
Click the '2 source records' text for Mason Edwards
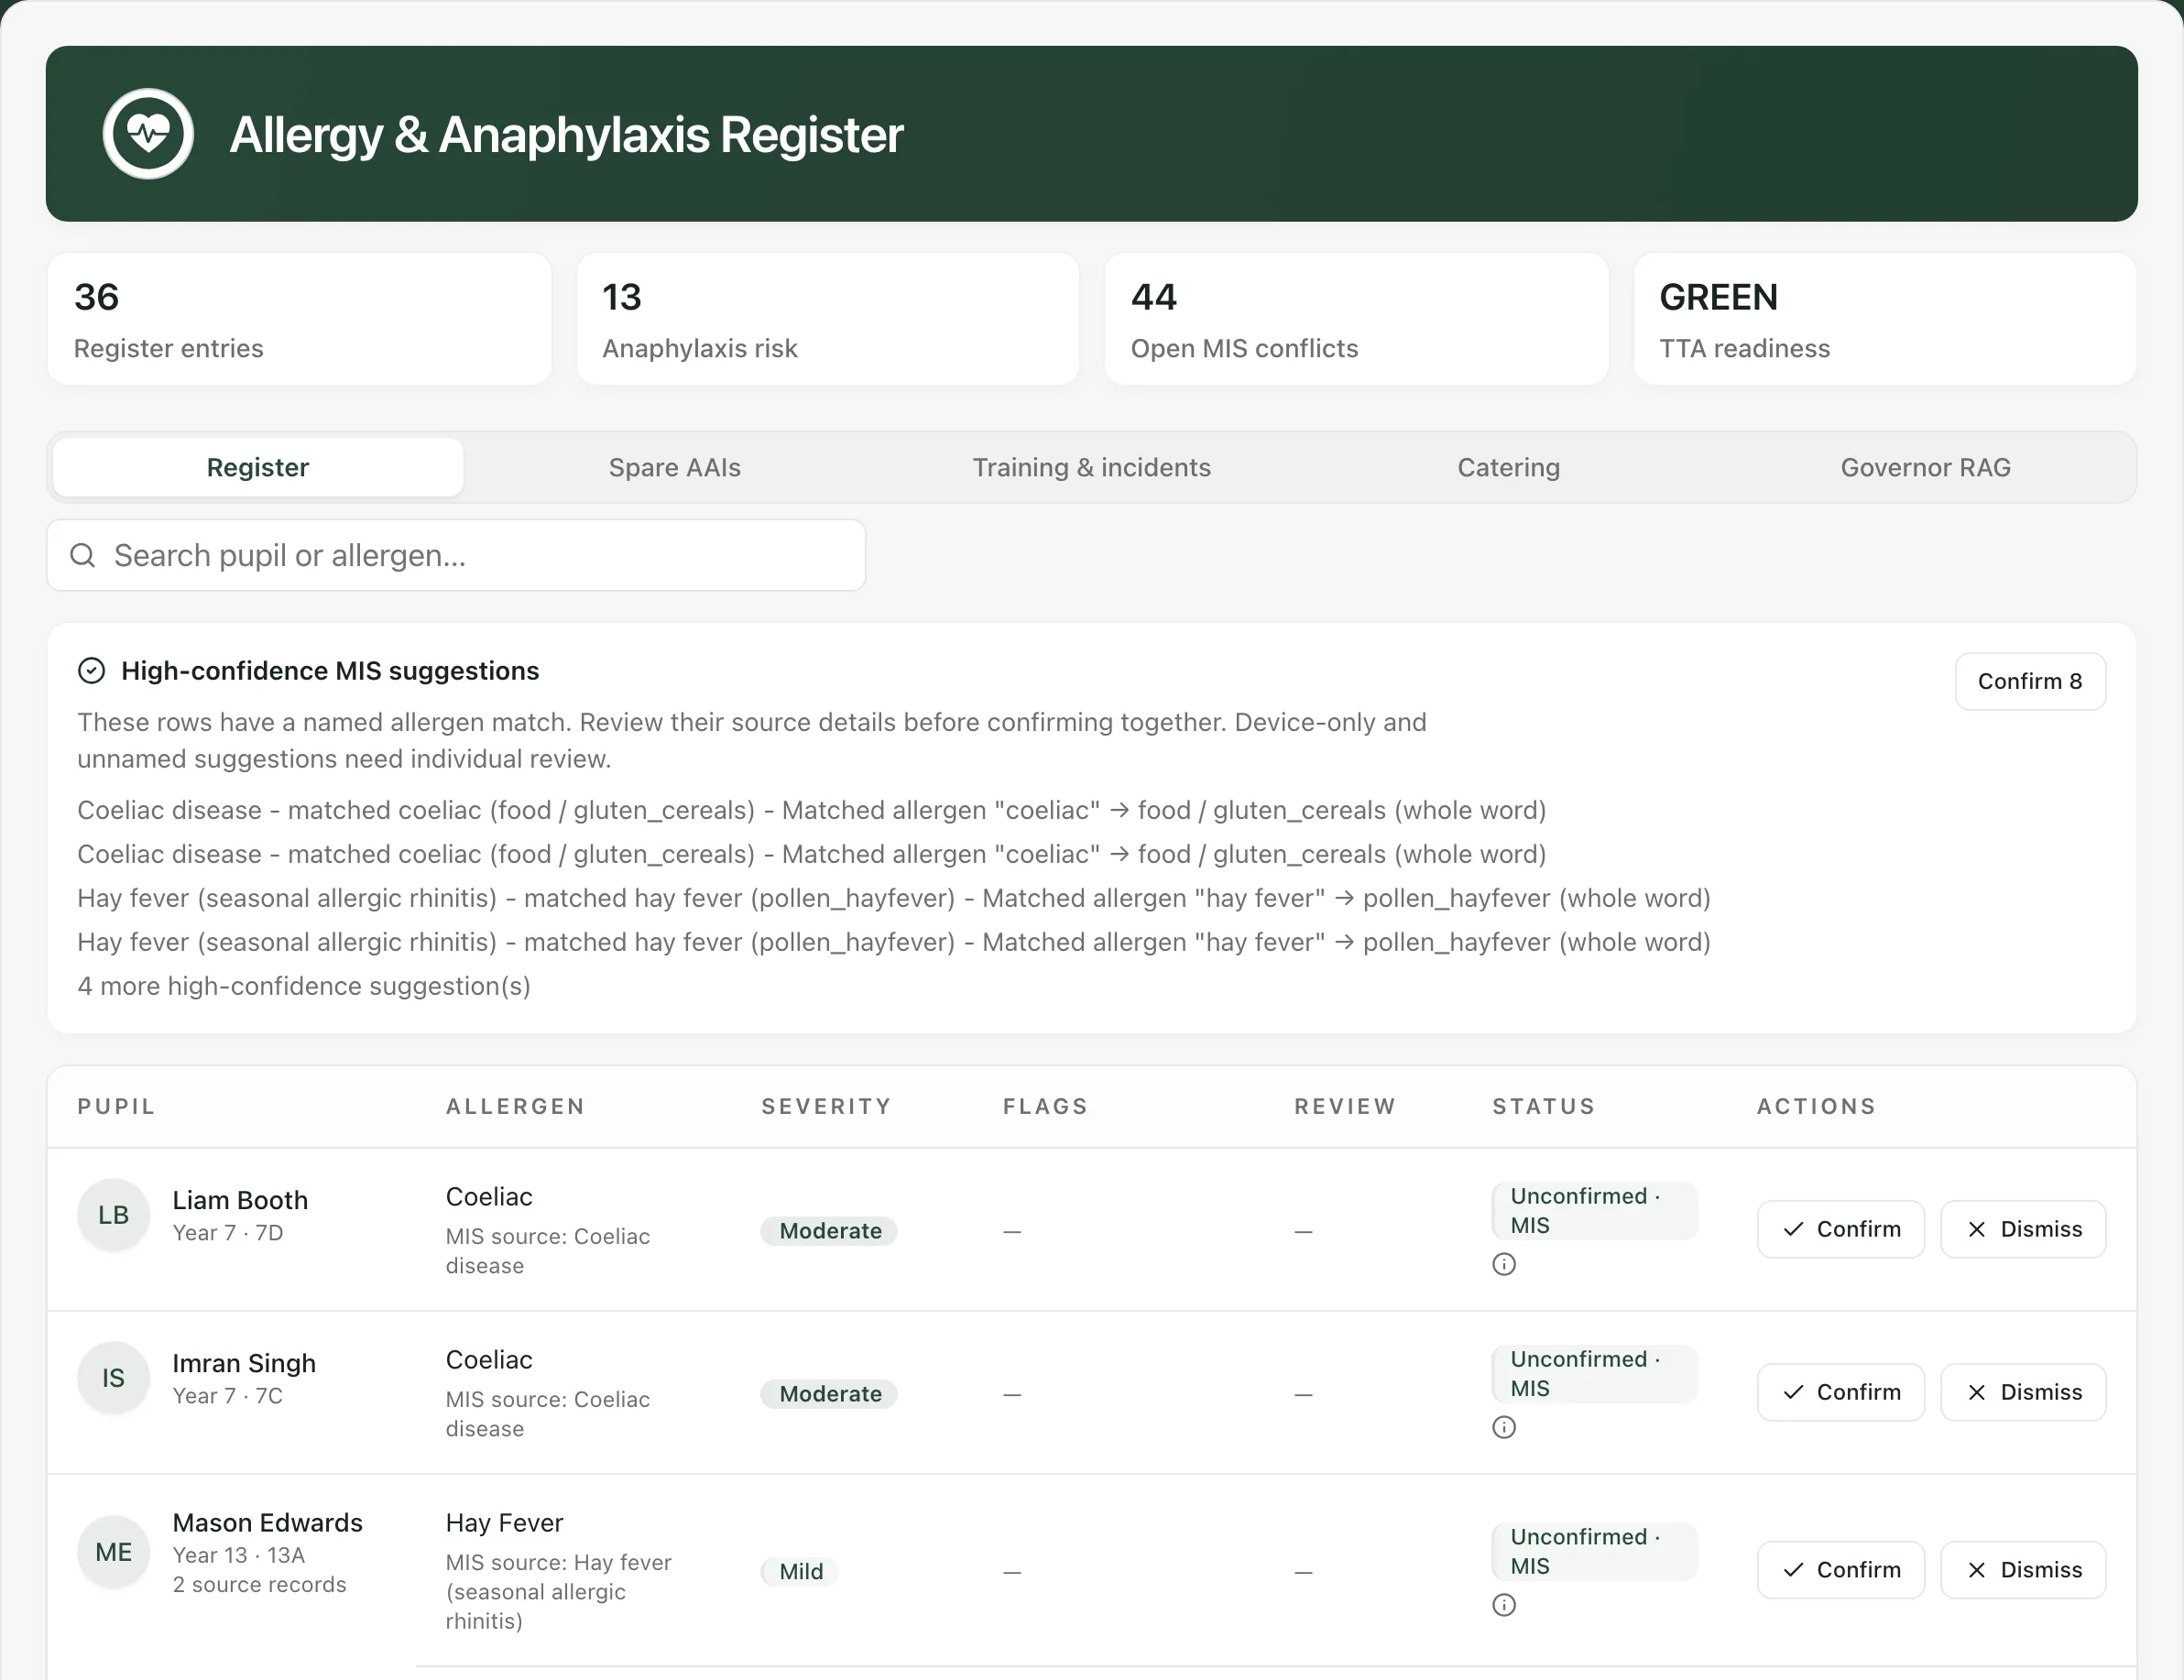click(260, 1585)
